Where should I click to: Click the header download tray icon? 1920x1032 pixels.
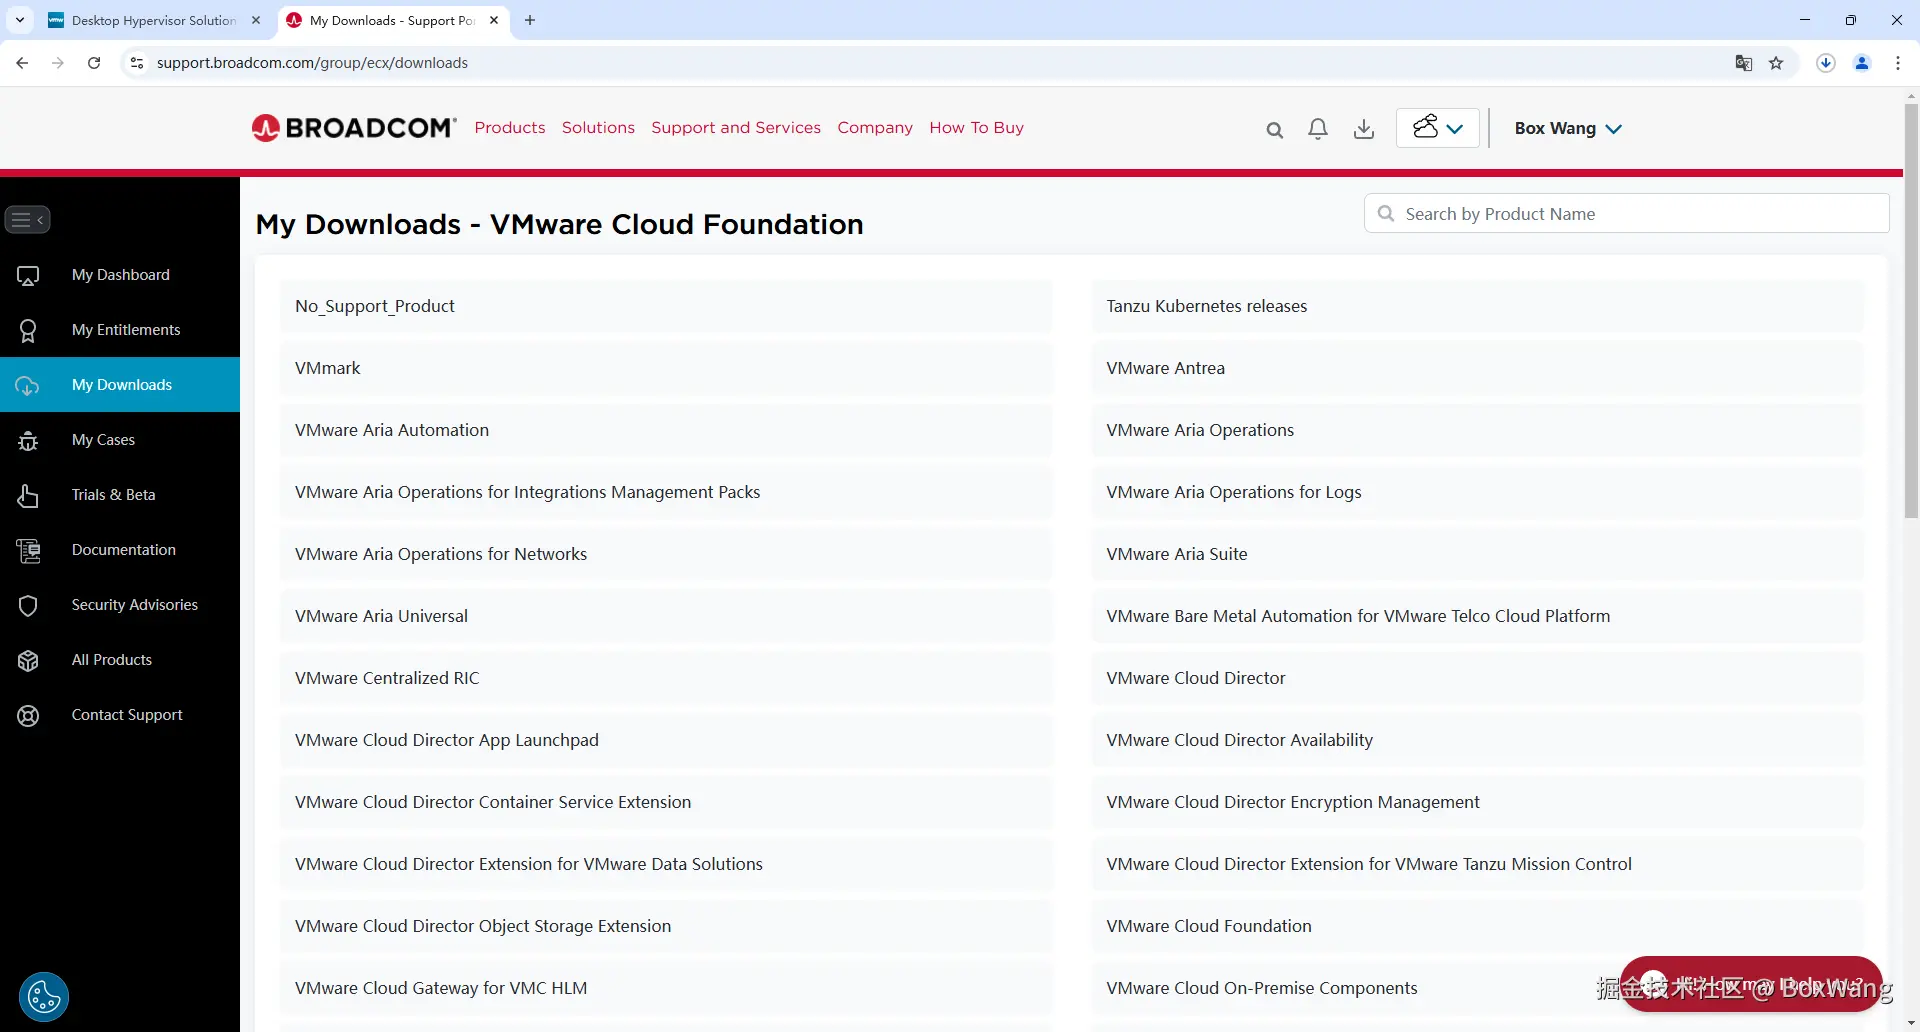coord(1364,129)
